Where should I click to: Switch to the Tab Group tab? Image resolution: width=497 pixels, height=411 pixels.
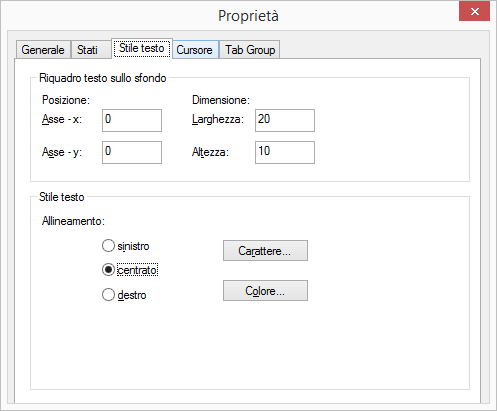[250, 50]
